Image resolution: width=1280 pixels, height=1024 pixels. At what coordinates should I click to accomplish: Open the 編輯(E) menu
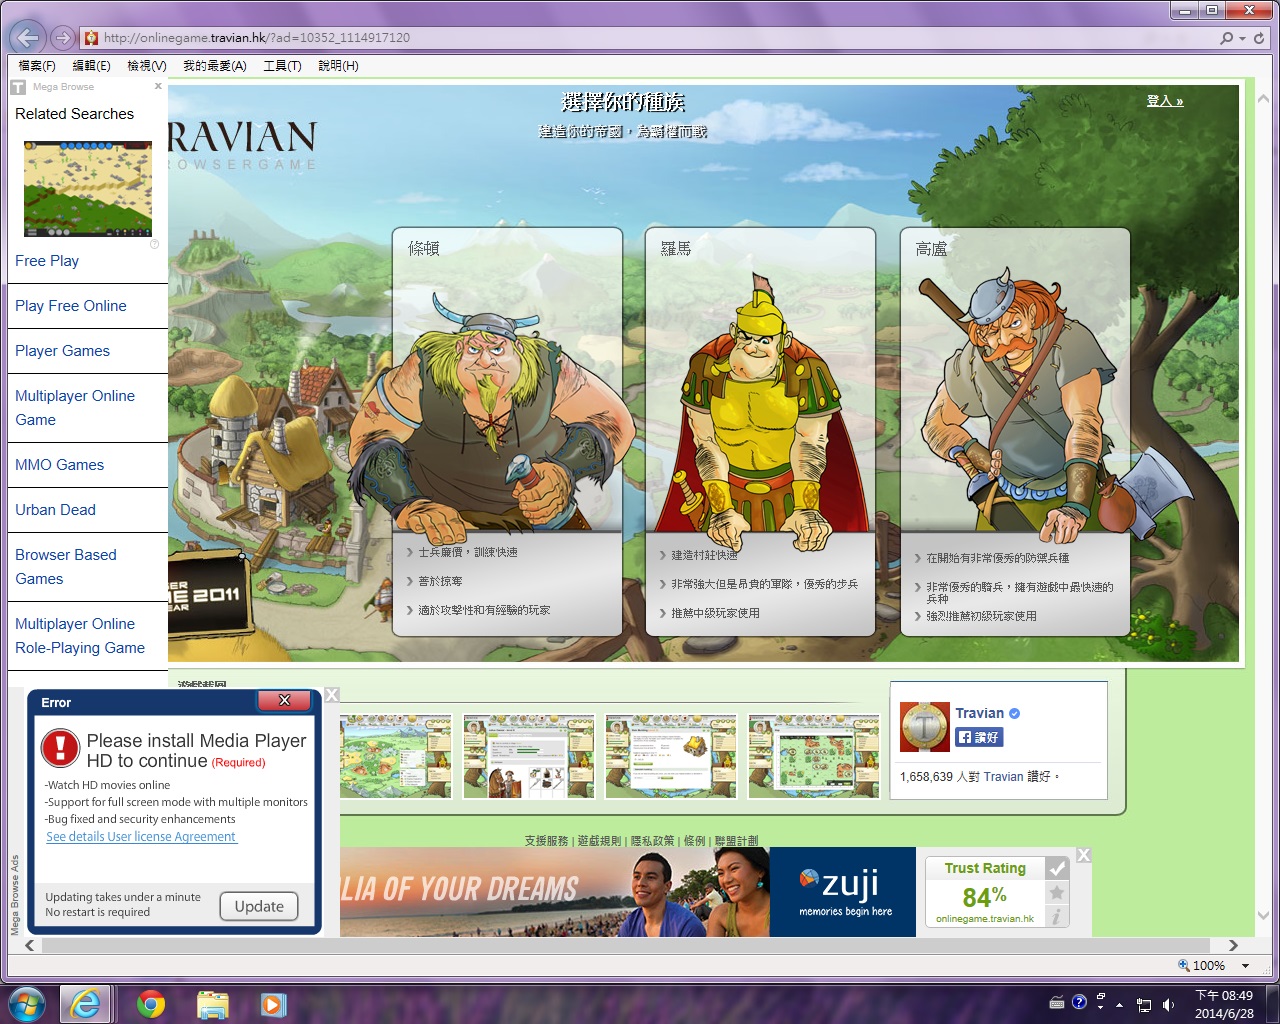coord(91,66)
